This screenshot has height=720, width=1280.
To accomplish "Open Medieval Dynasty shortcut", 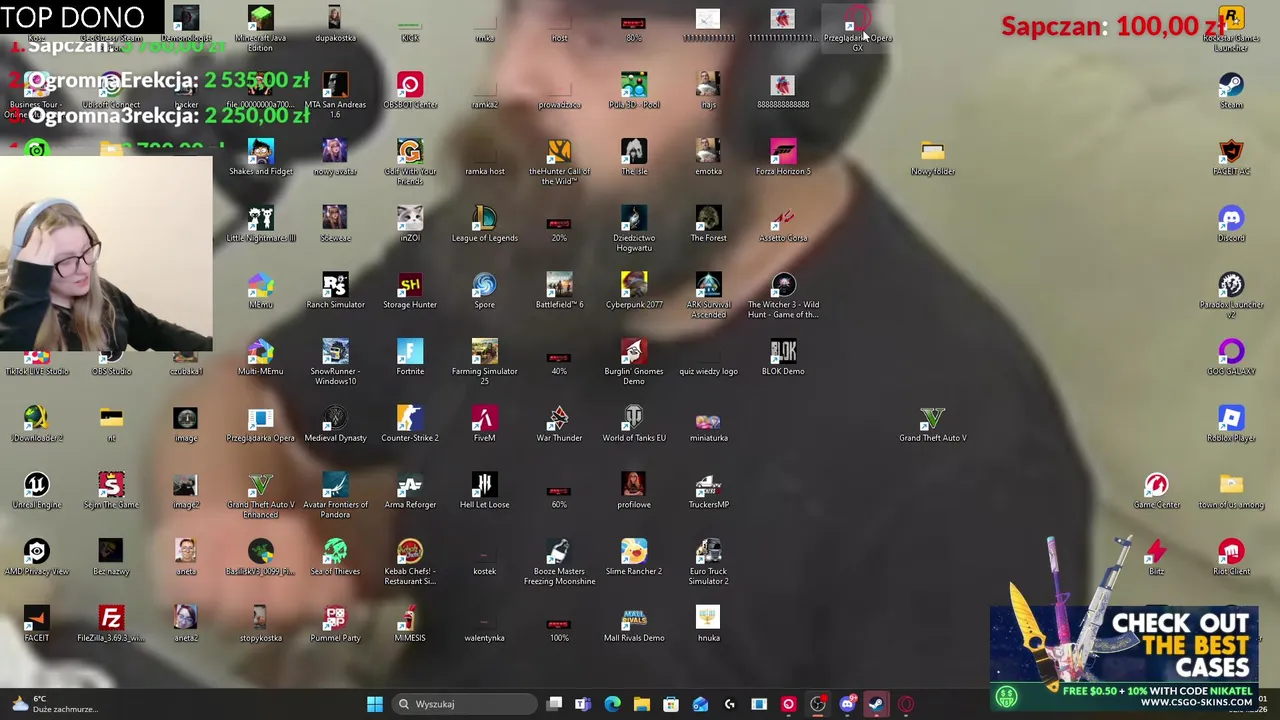I will (335, 424).
